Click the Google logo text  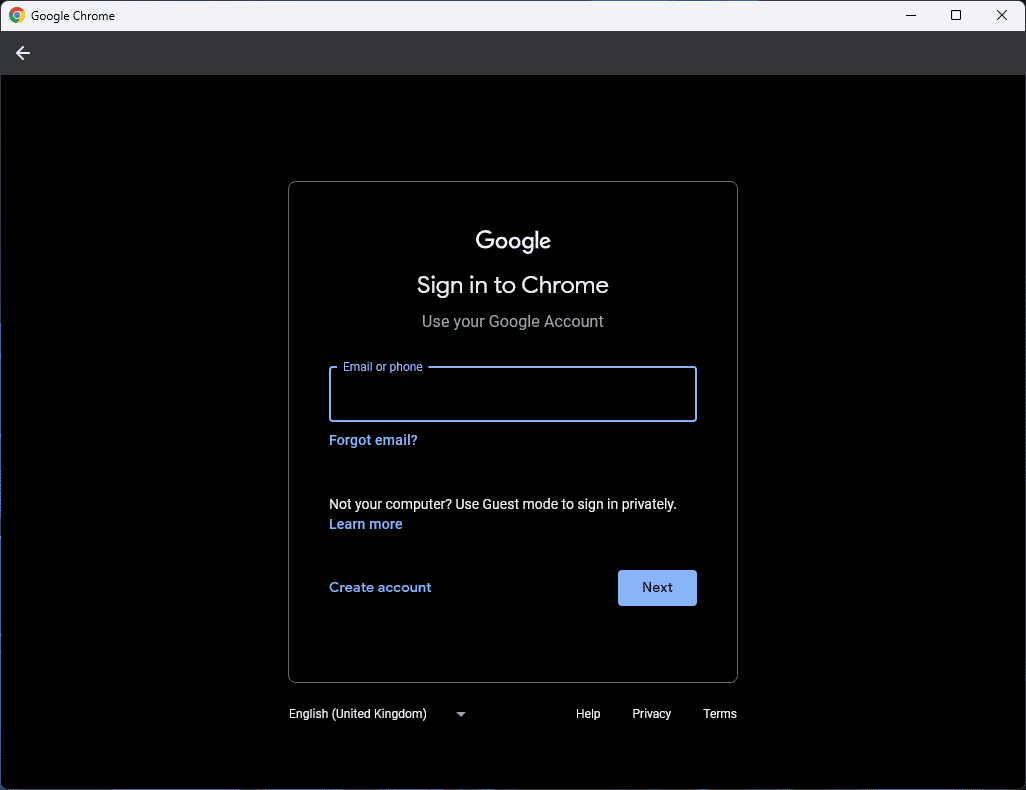[512, 241]
